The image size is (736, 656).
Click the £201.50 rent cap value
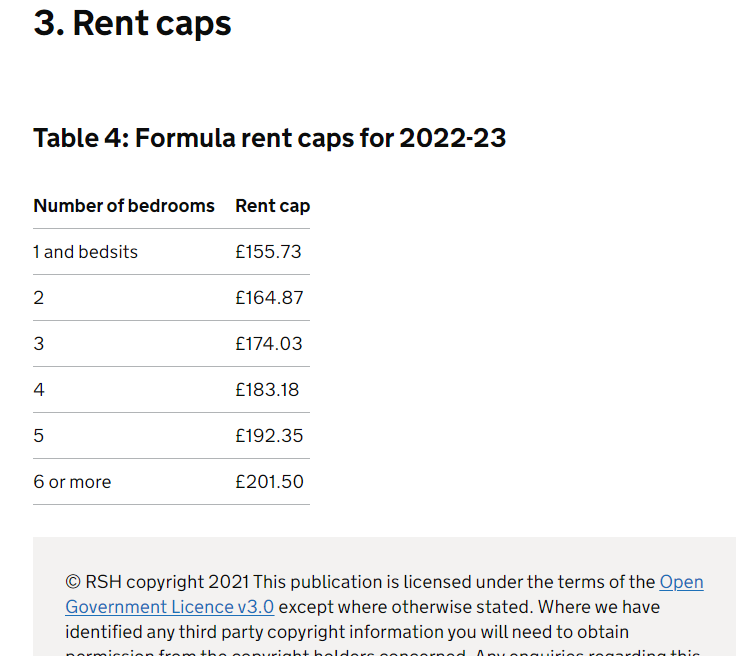click(x=269, y=482)
